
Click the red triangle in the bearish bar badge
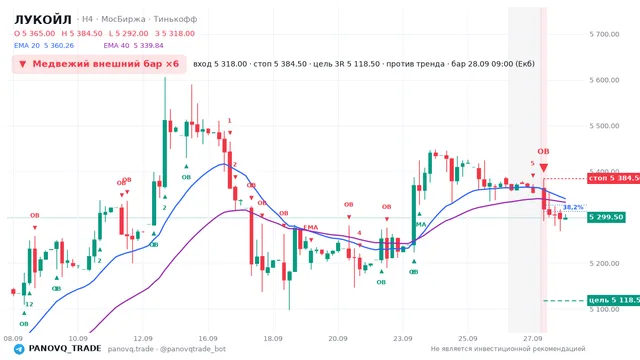point(23,64)
